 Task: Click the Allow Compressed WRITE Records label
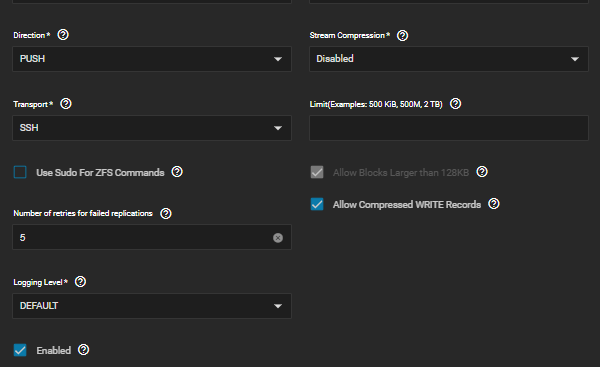(x=407, y=205)
